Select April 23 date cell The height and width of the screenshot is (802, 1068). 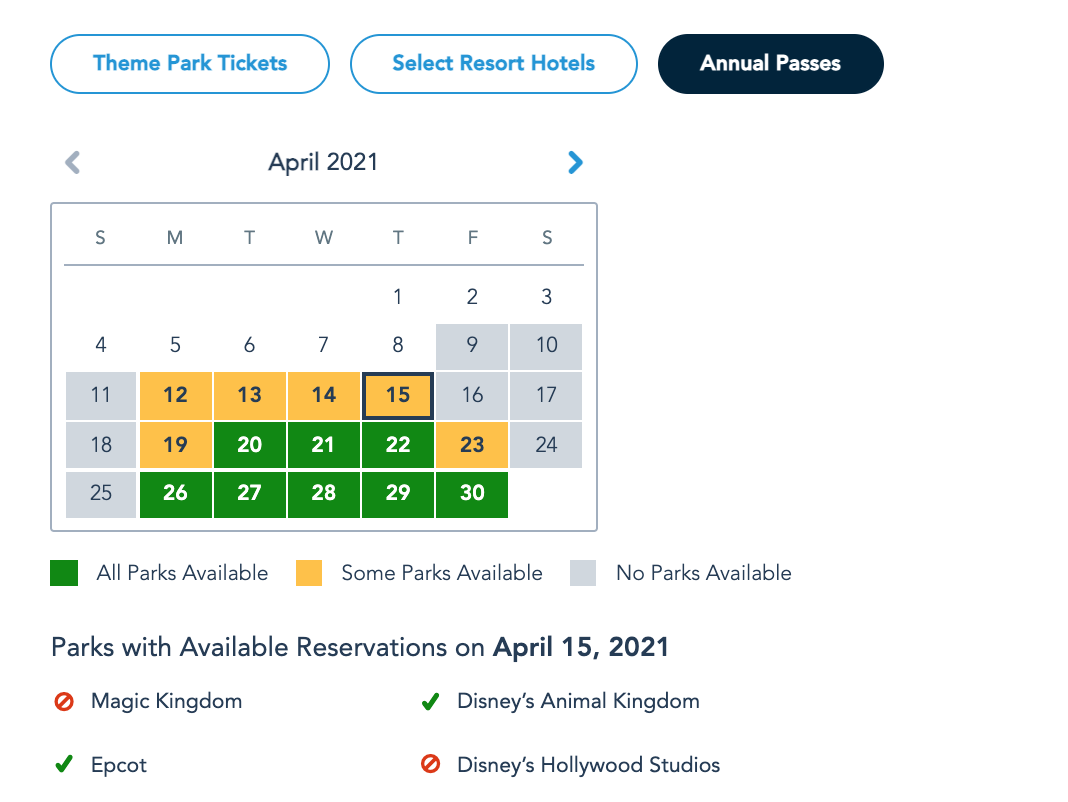pos(472,444)
